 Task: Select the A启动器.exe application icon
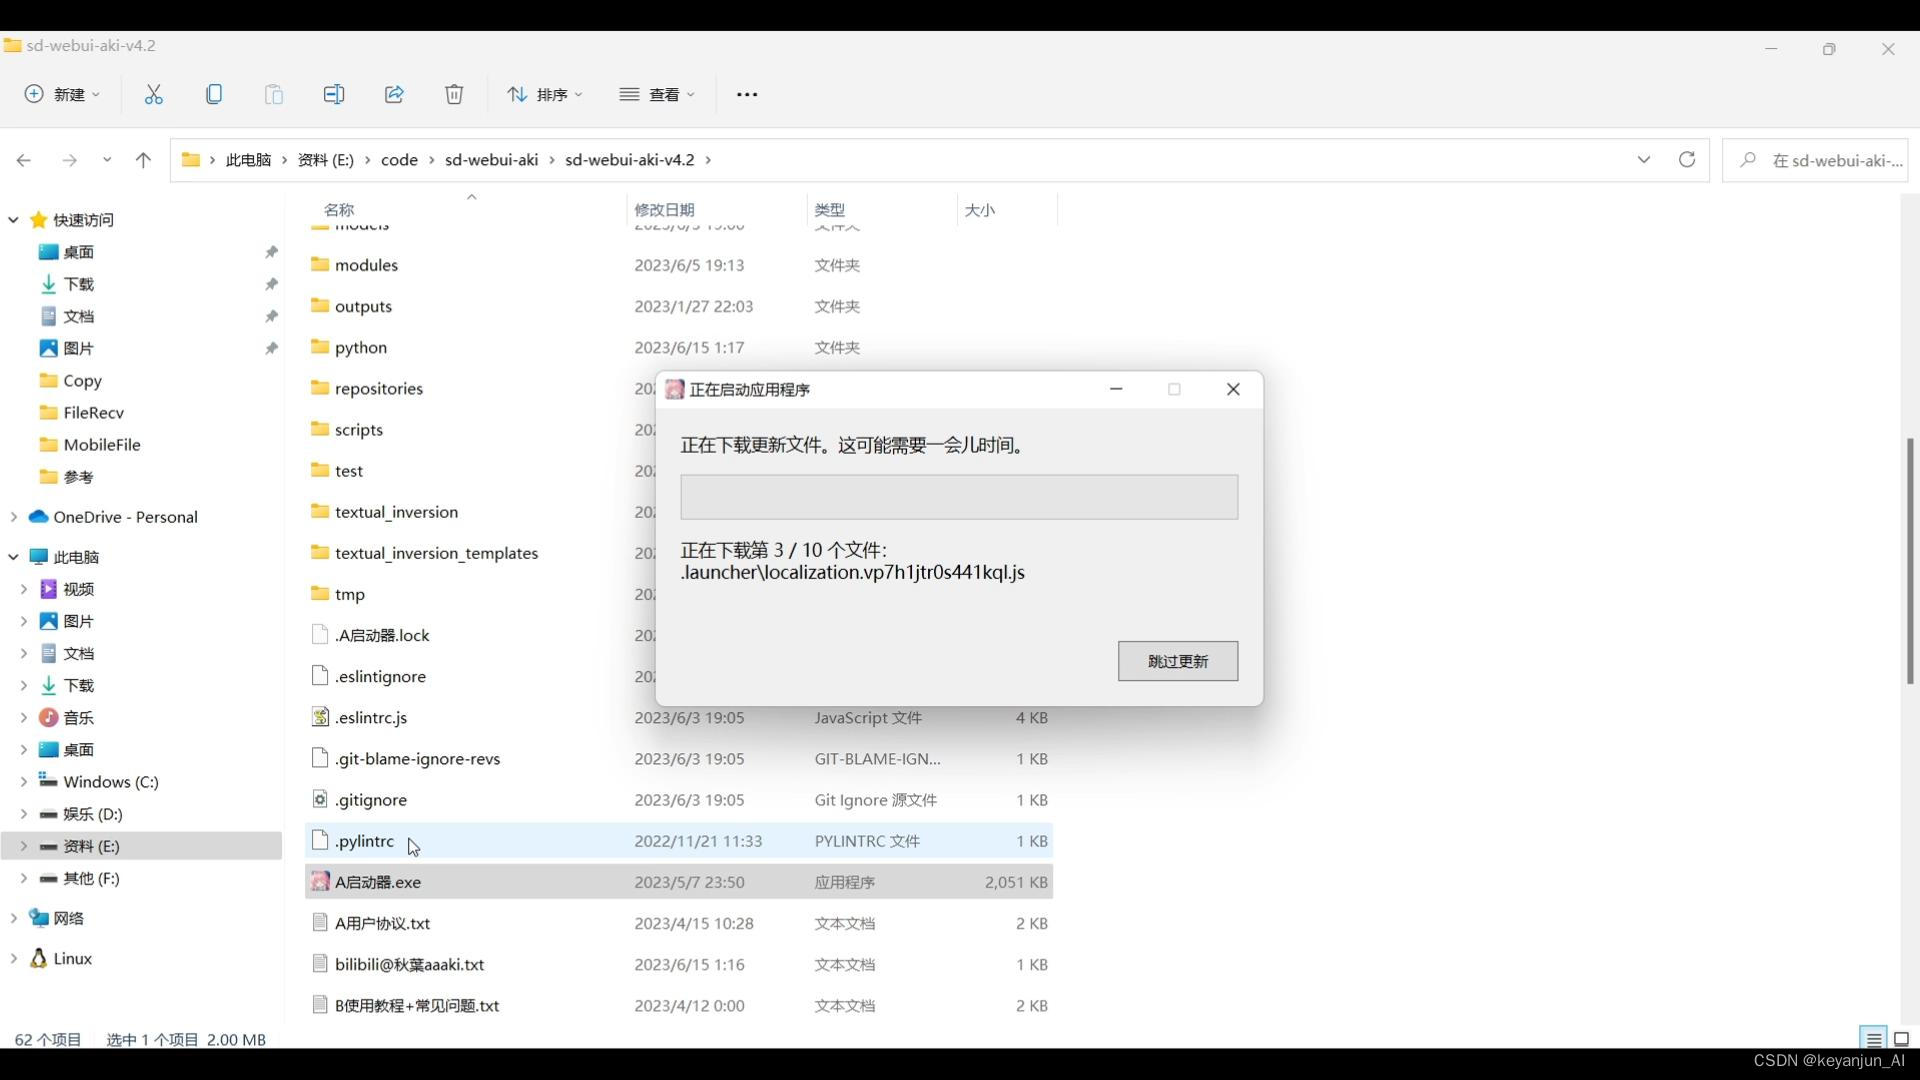pyautogui.click(x=320, y=881)
